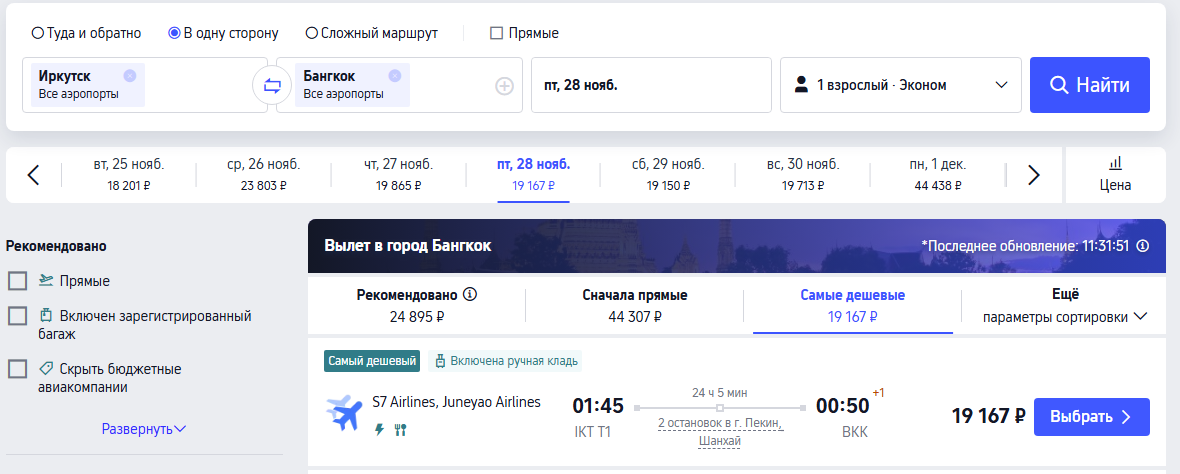This screenshot has width=1180, height=474.
Task: Pick сб, 29 нояб. for 19 150 ₽
Action: pyautogui.click(x=668, y=175)
